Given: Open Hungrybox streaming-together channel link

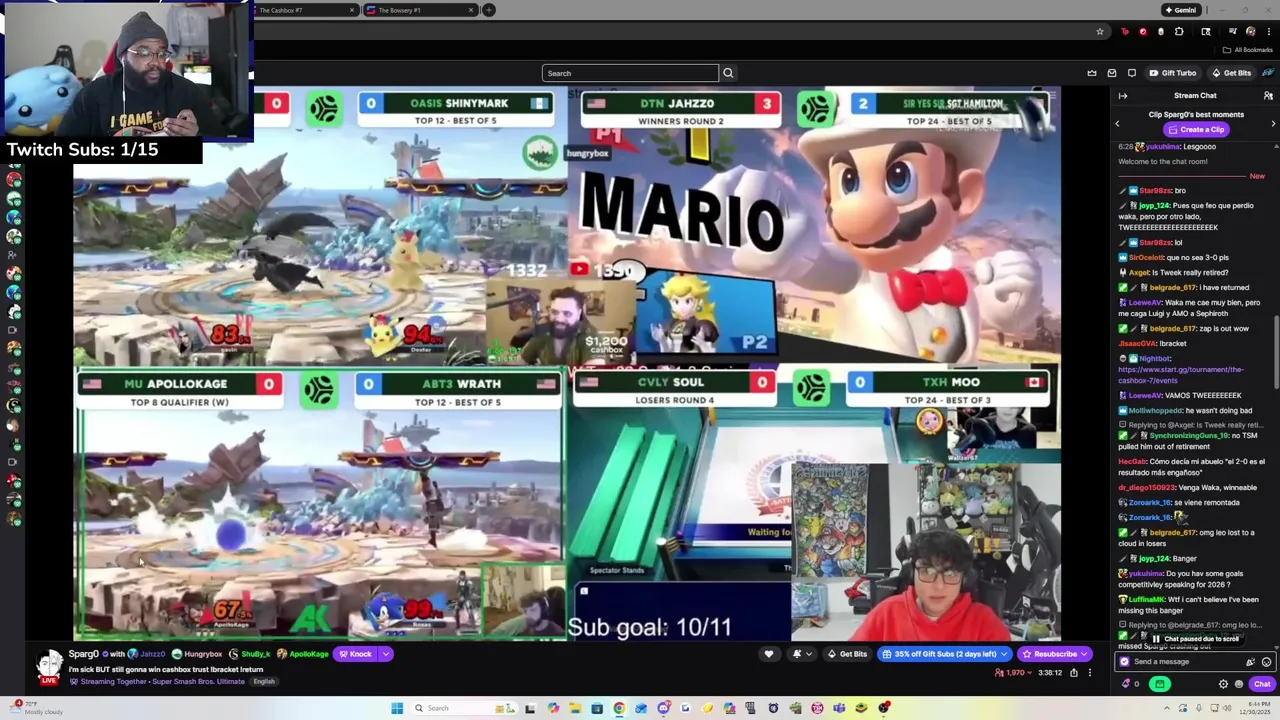Looking at the screenshot, I should click(197, 654).
